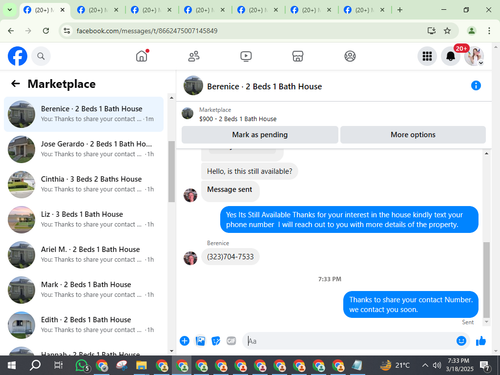Open the Friends icon in top navigation

pyautogui.click(x=194, y=56)
